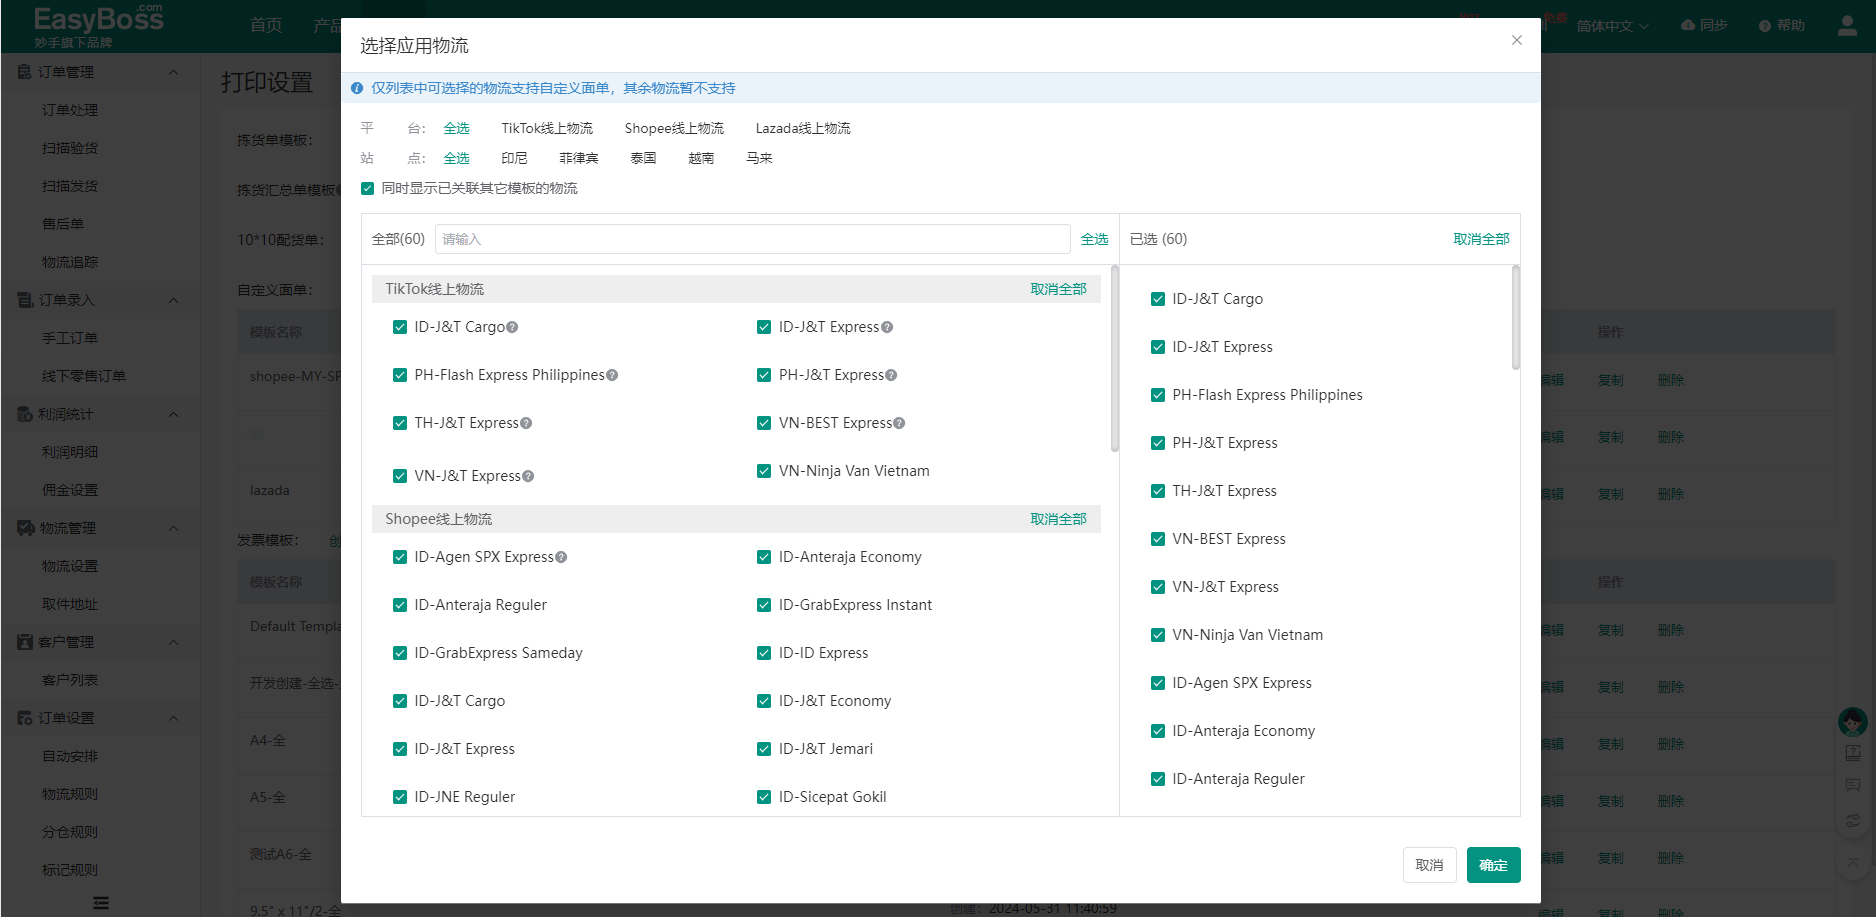This screenshot has width=1876, height=917.
Task: Click help icon next to TikTok ID-J&T Express
Action: [x=887, y=327]
